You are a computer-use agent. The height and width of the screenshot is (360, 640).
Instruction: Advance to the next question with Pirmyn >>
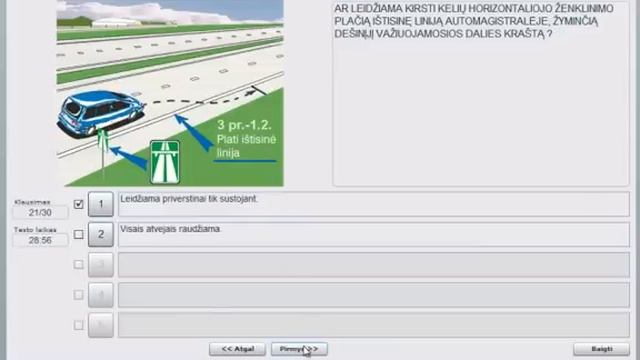click(x=299, y=349)
